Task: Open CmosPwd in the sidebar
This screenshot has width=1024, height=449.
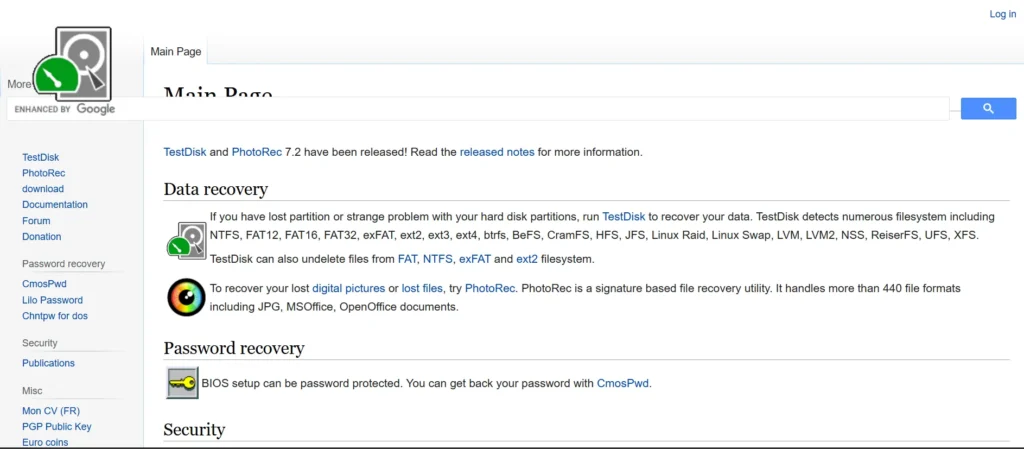Action: tap(44, 284)
